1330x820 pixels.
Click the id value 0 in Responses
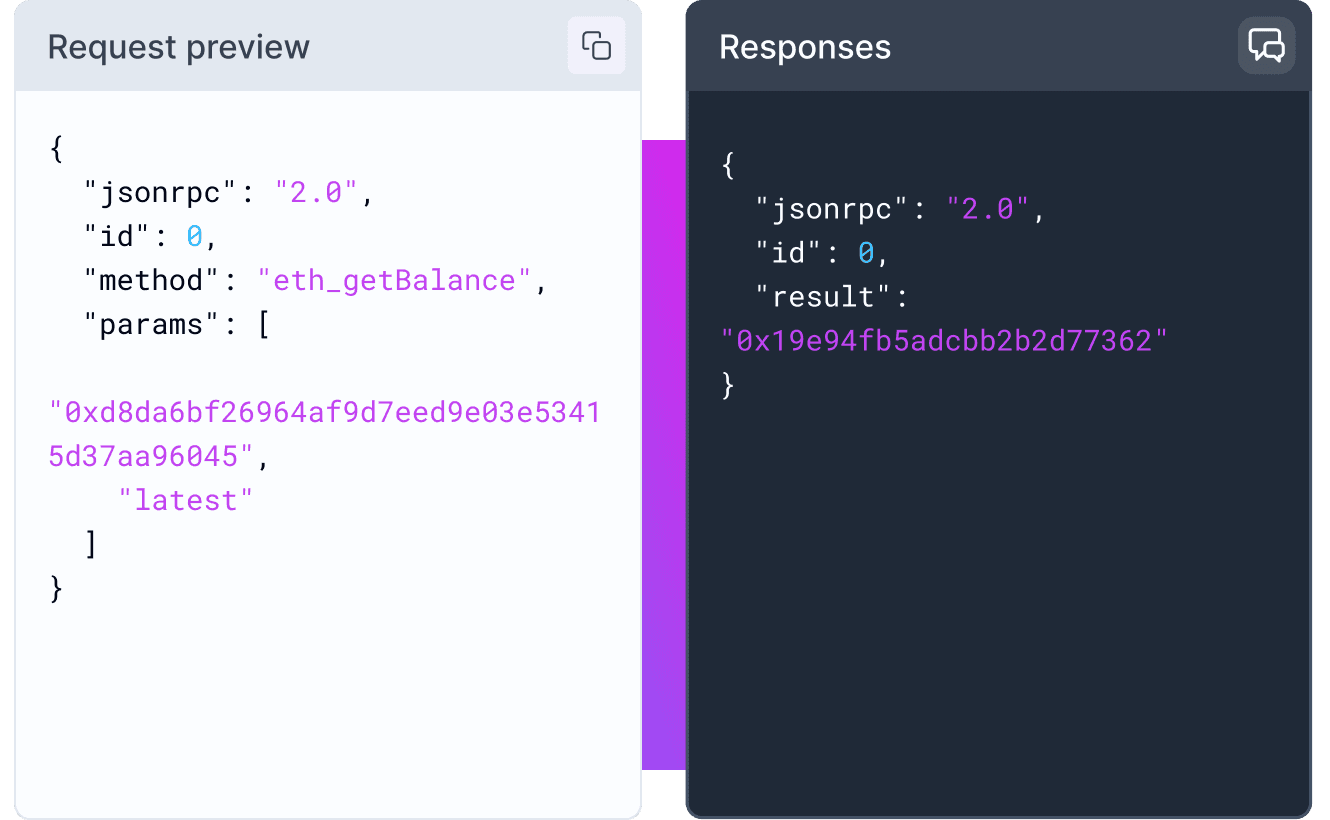click(867, 253)
